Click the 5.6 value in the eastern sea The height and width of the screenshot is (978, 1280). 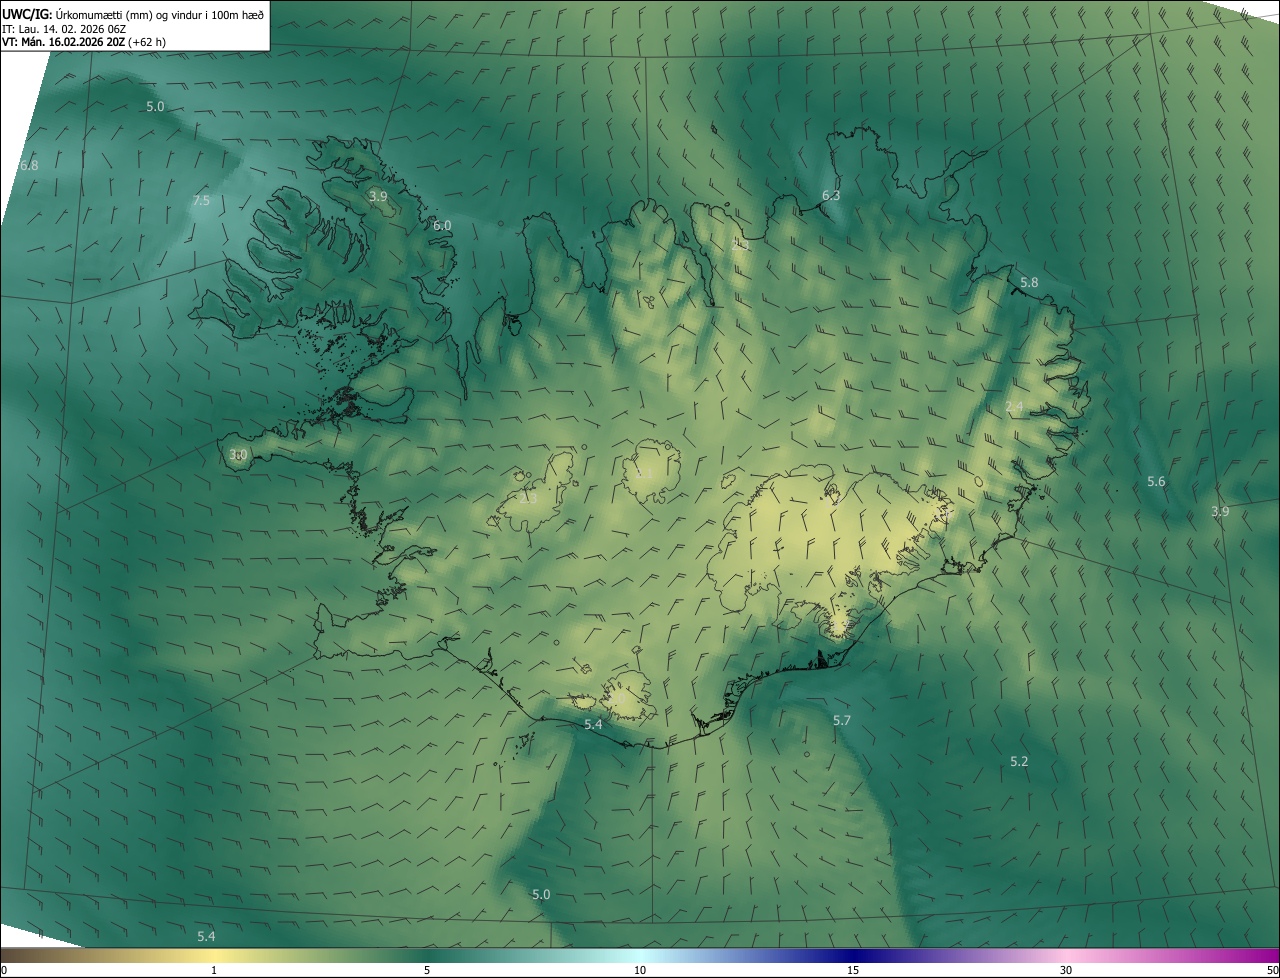coord(1156,482)
